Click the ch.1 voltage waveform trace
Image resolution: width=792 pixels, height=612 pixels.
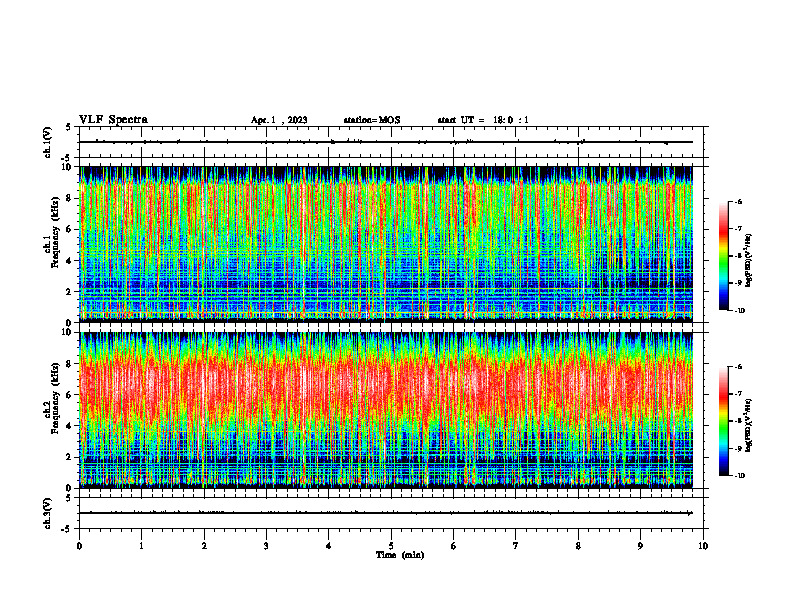point(386,142)
